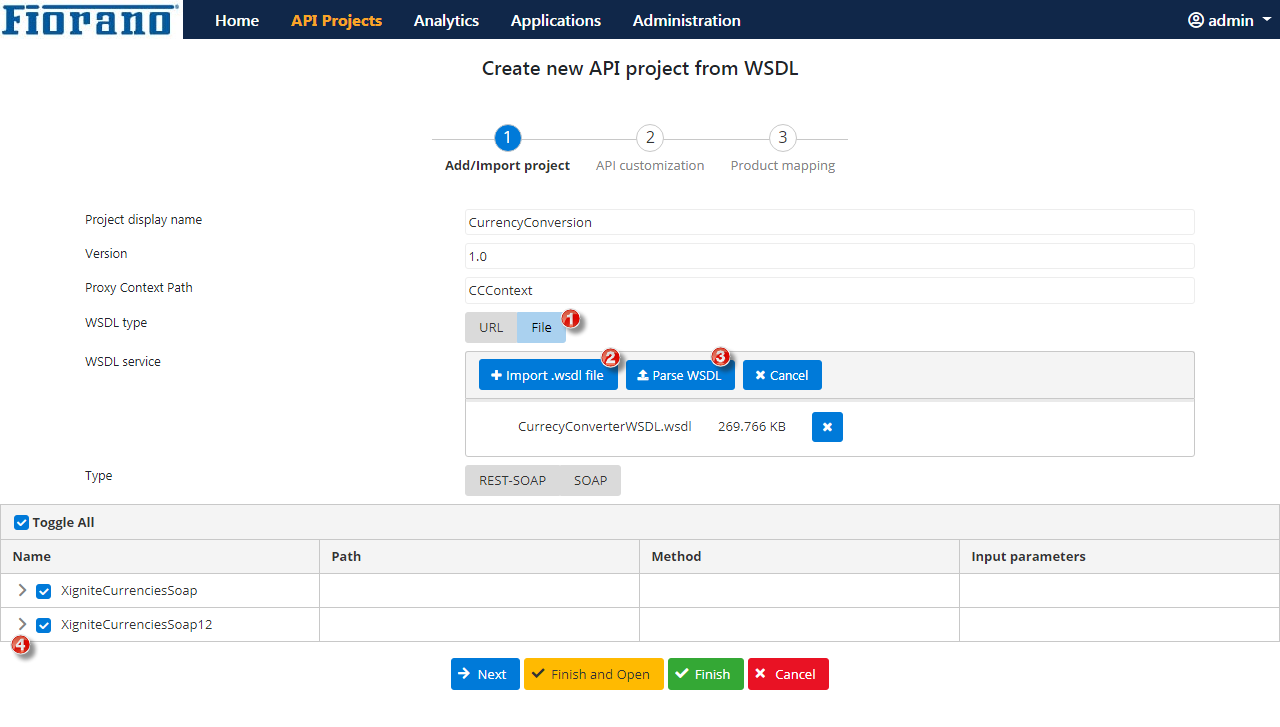The image size is (1280, 727).
Task: Uncheck the XigniteCurrenciesSoap12 checkbox
Action: 43,625
